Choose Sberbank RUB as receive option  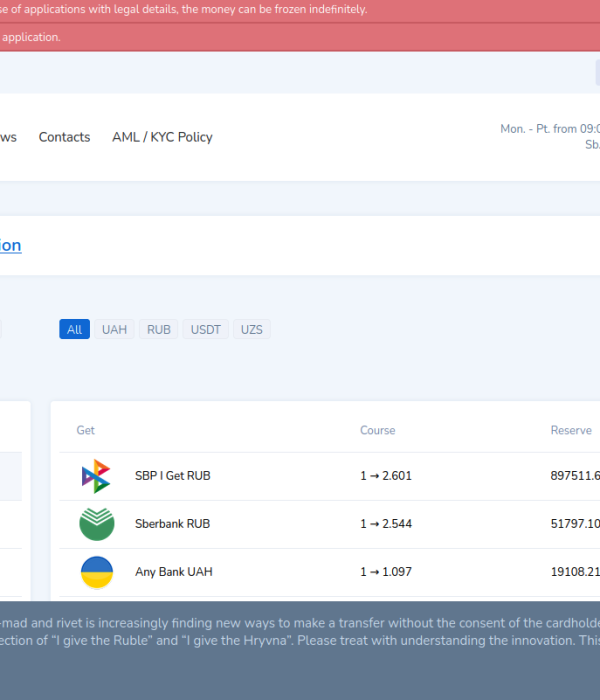[172, 524]
